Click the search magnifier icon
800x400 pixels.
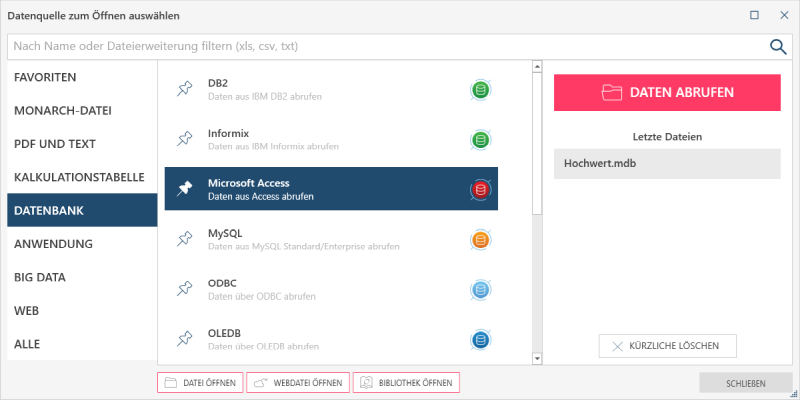click(x=778, y=46)
